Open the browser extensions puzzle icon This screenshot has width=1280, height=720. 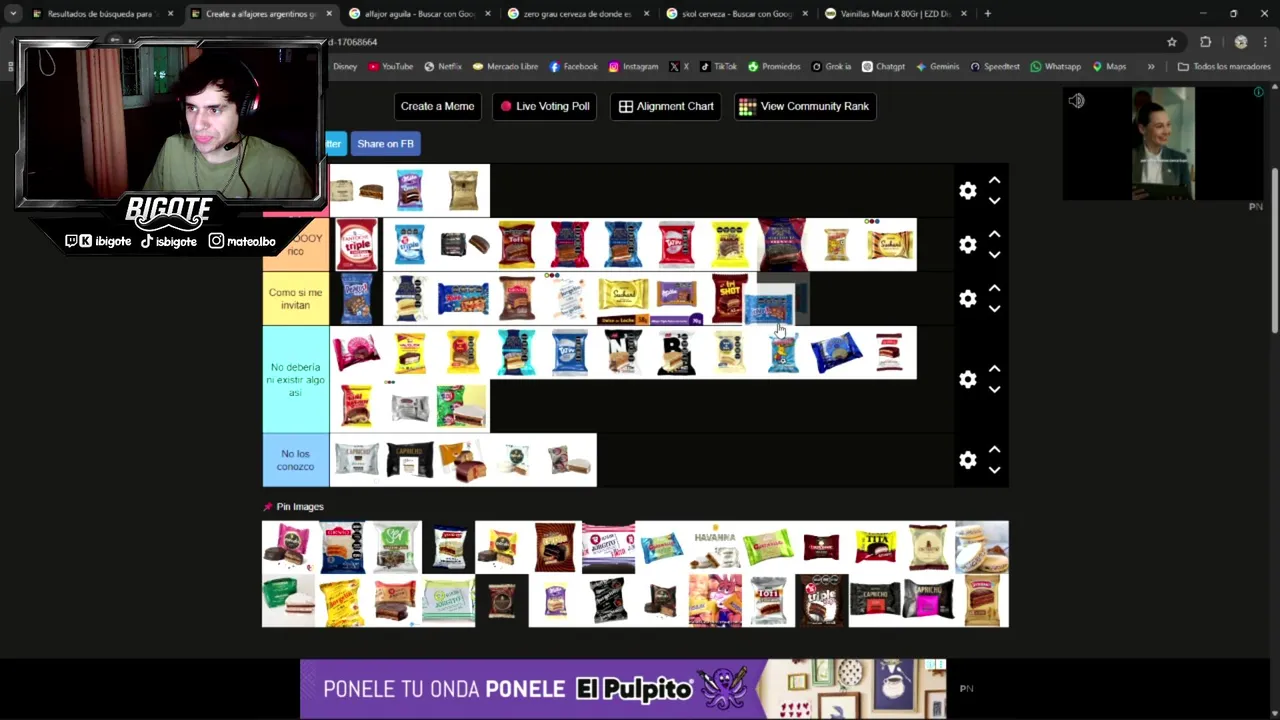point(1205,42)
